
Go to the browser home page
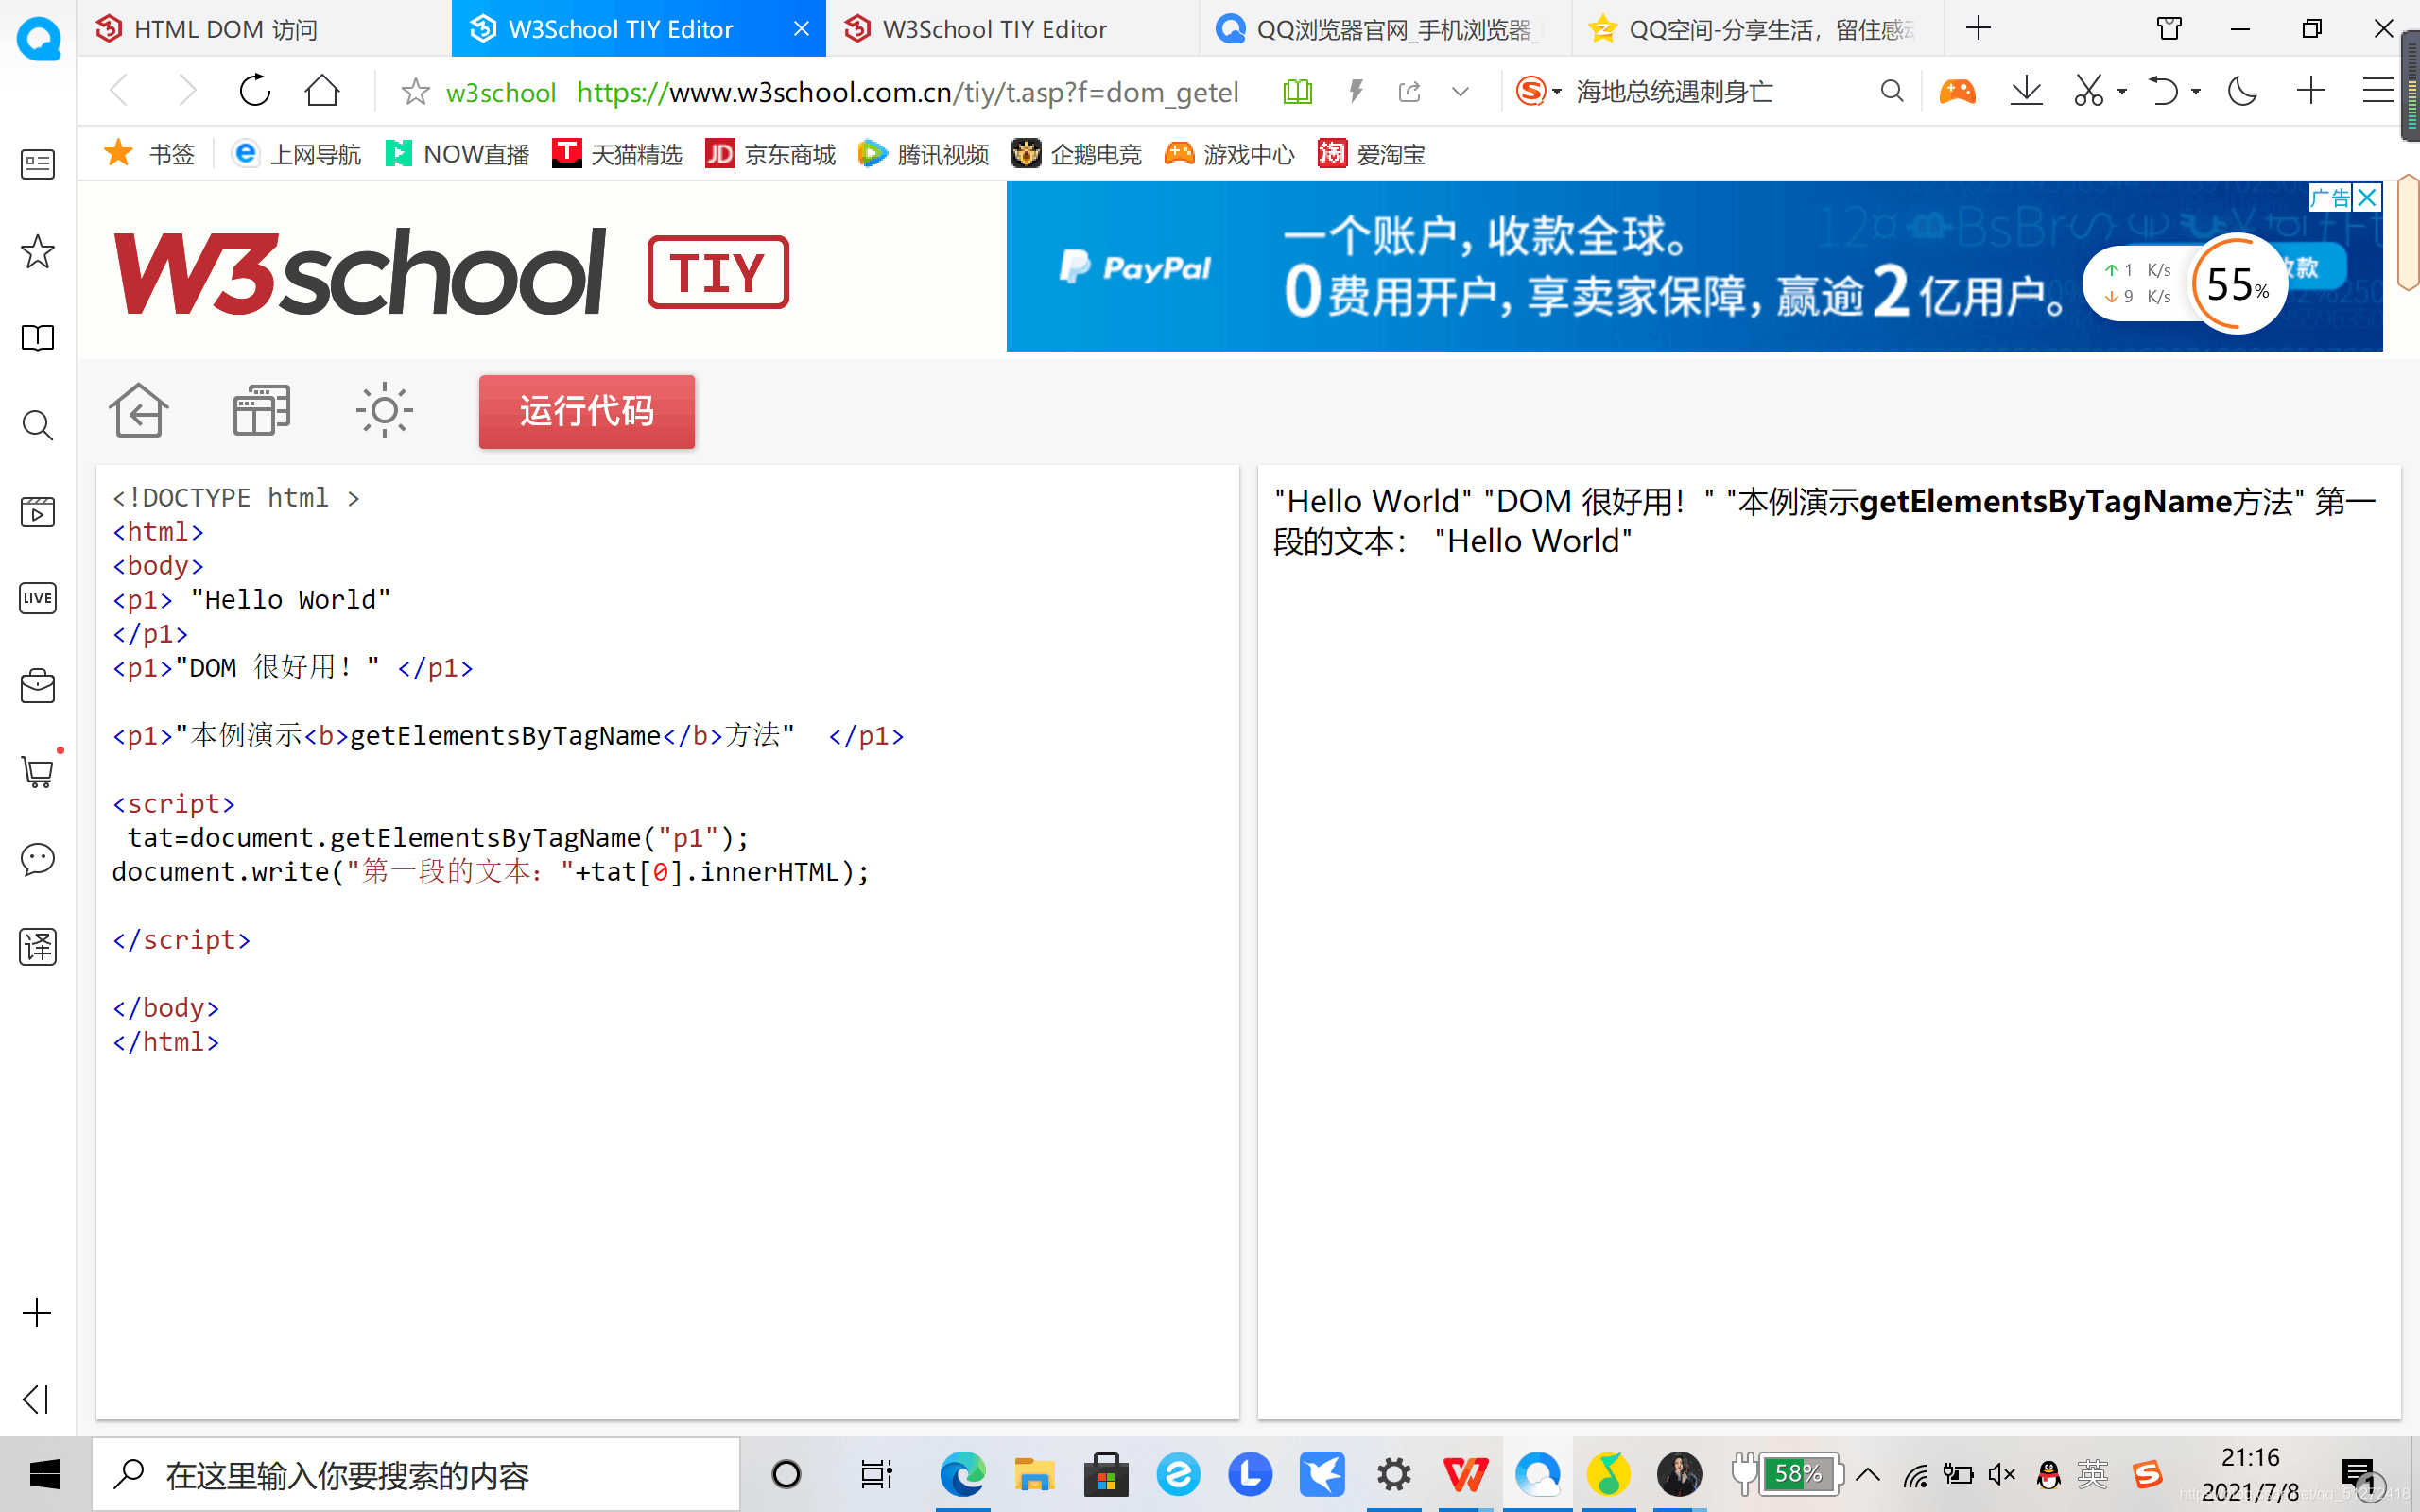(322, 91)
